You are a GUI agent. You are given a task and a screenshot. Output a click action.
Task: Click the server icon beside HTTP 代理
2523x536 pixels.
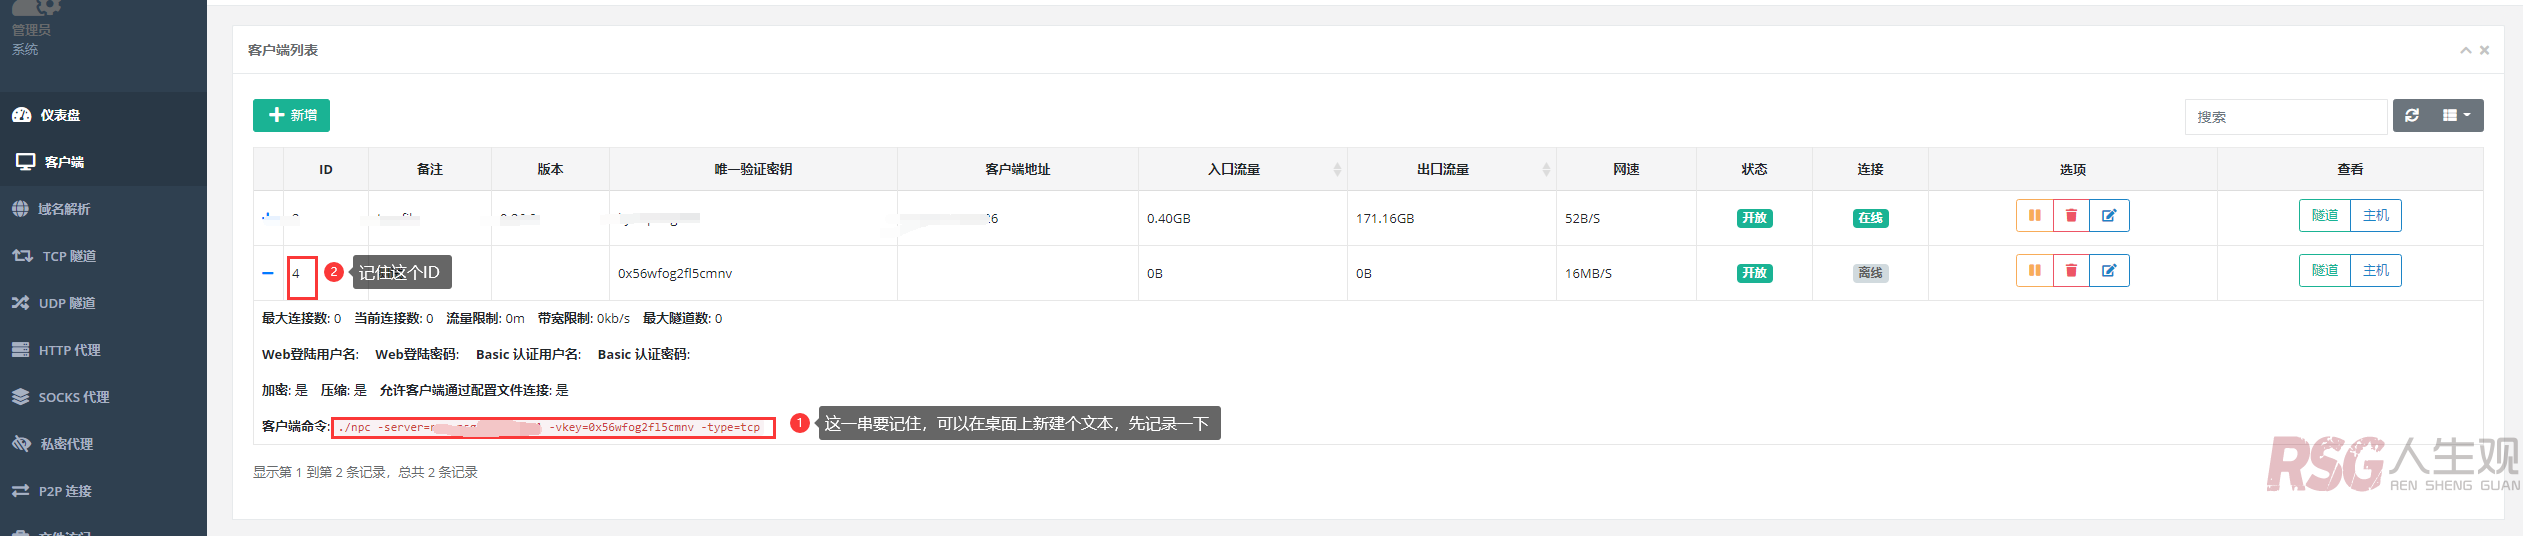pos(20,350)
